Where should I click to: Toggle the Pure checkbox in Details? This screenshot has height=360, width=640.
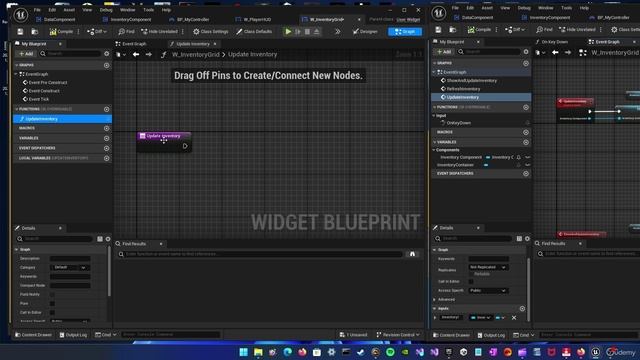pos(52,304)
